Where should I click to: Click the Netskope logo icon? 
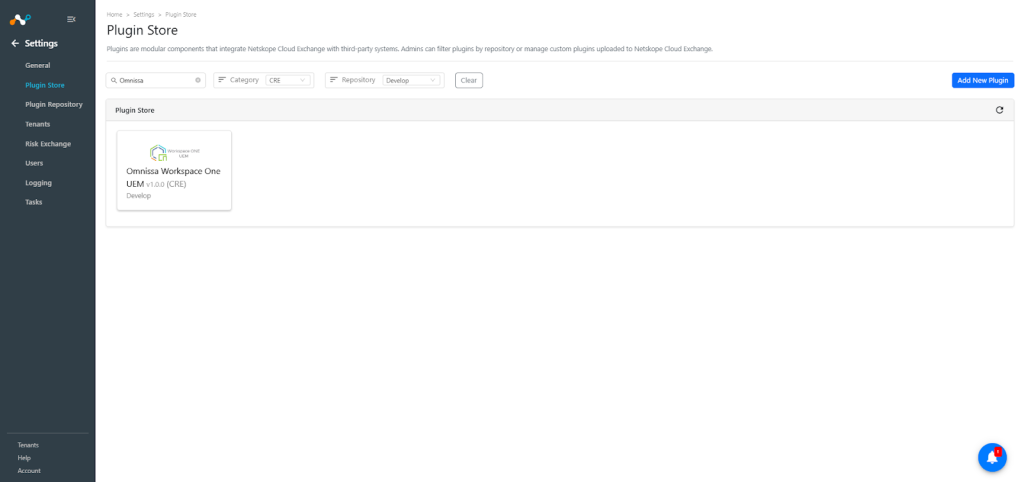tap(20, 20)
